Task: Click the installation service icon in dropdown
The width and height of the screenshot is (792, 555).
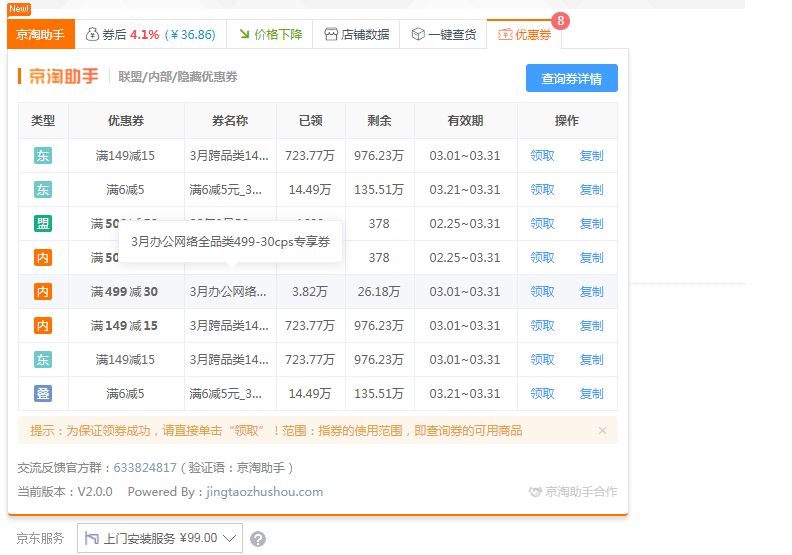Action: (x=91, y=538)
